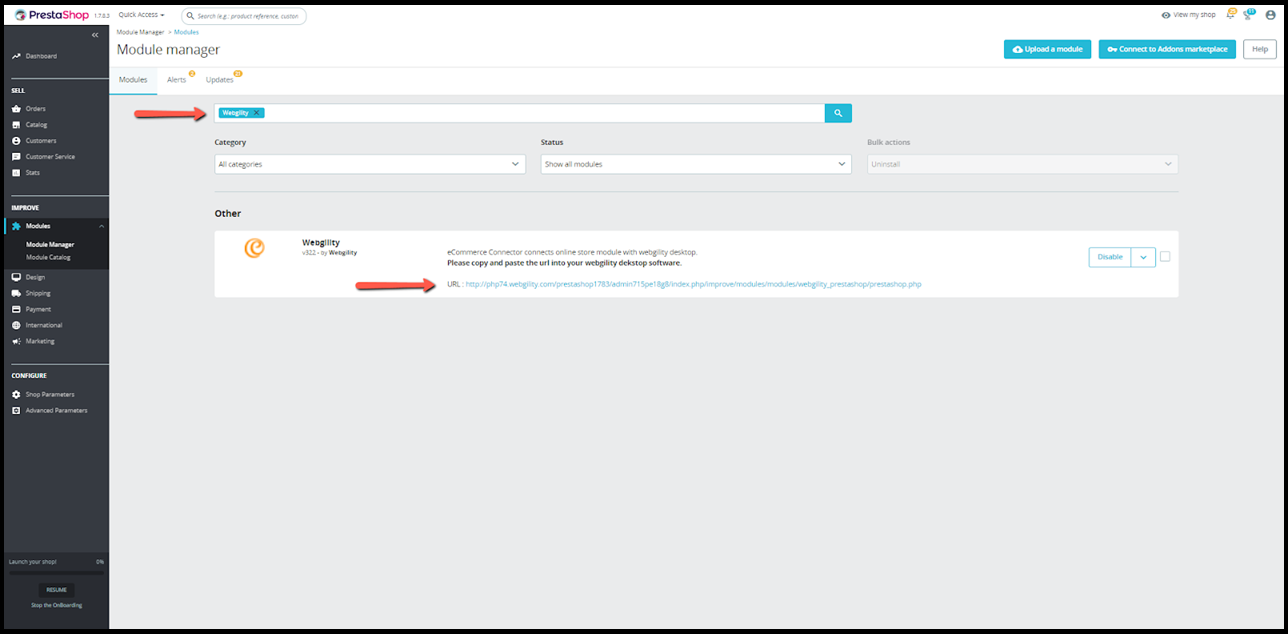Click the Help button
1288x634 pixels.
(x=1260, y=49)
